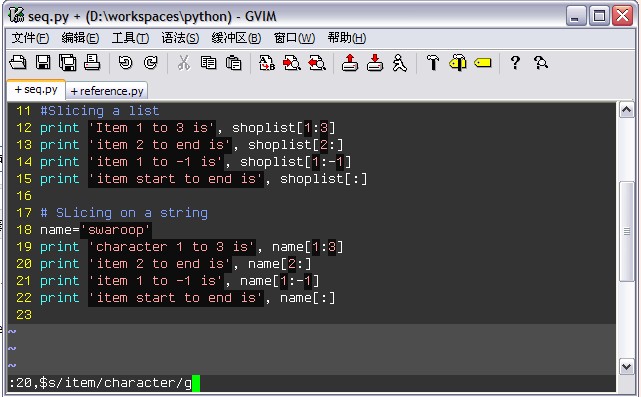This screenshot has height=397, width=641.
Task: Open the 帮助(H) menu
Action: pos(347,38)
